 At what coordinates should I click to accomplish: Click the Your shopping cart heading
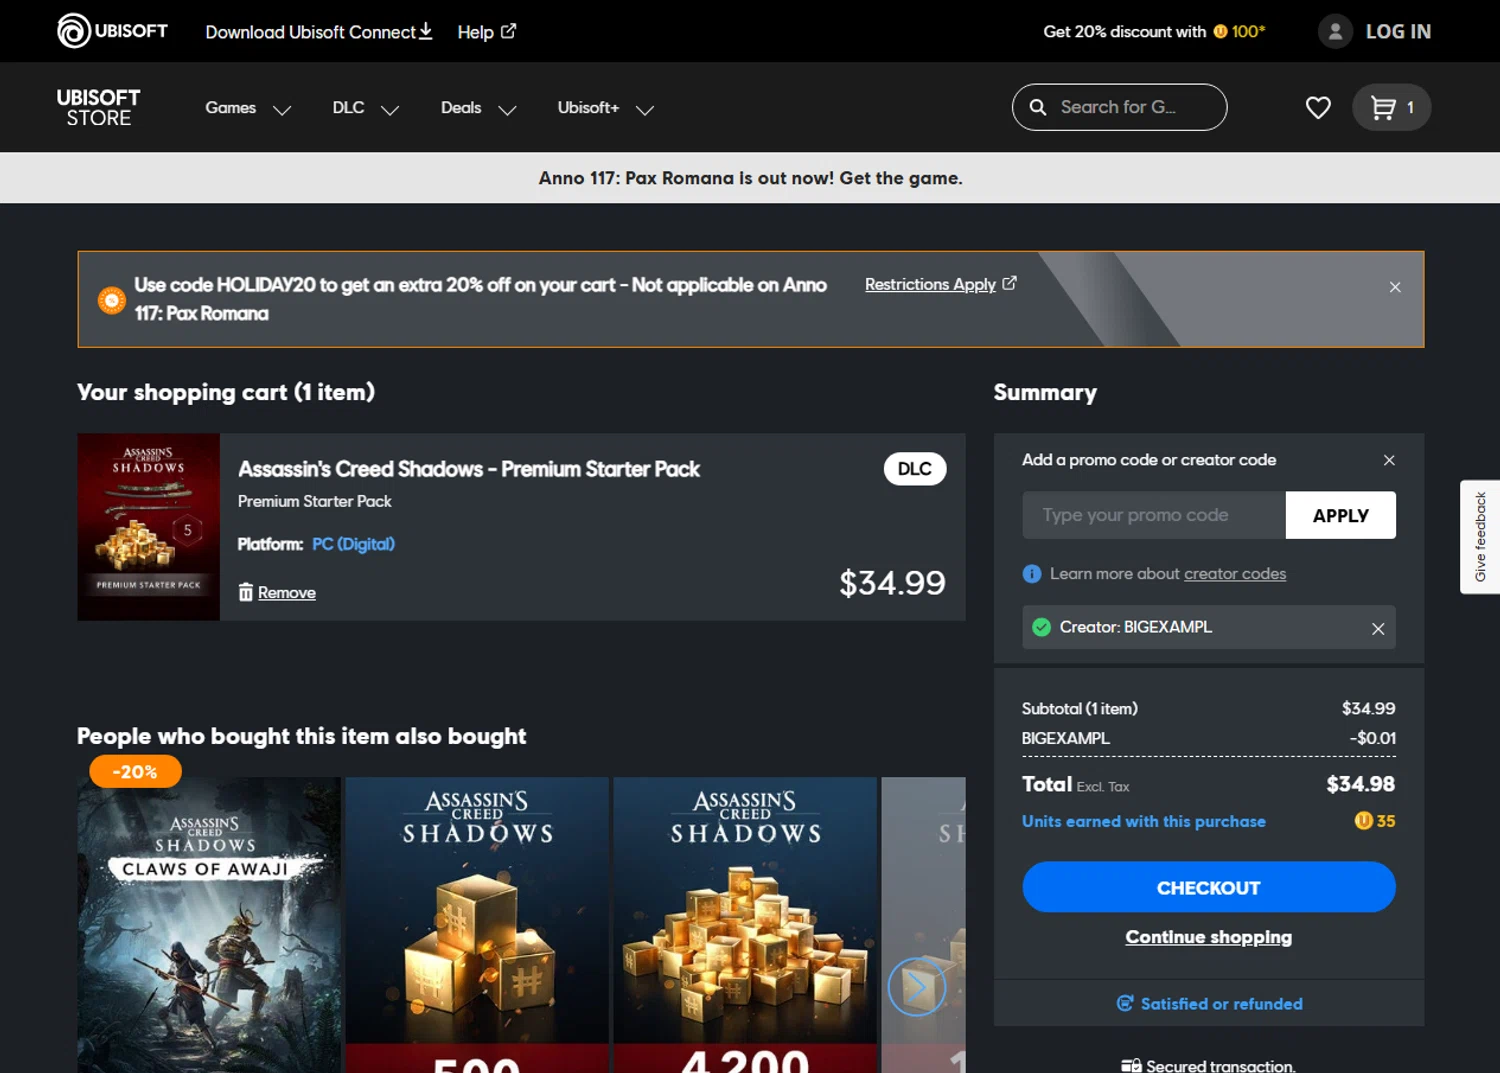coord(226,392)
